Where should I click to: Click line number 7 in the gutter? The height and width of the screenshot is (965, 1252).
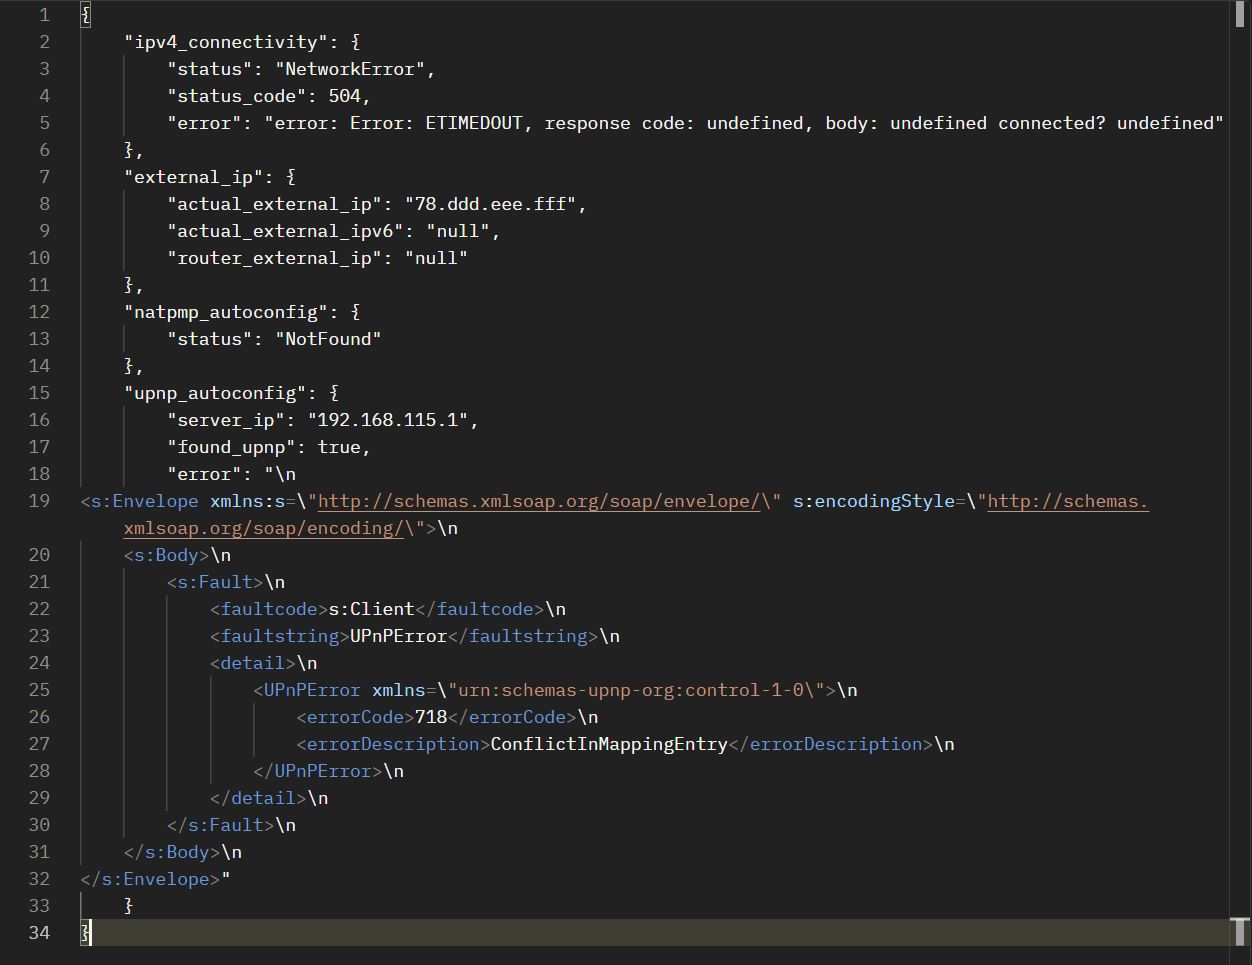tap(44, 177)
